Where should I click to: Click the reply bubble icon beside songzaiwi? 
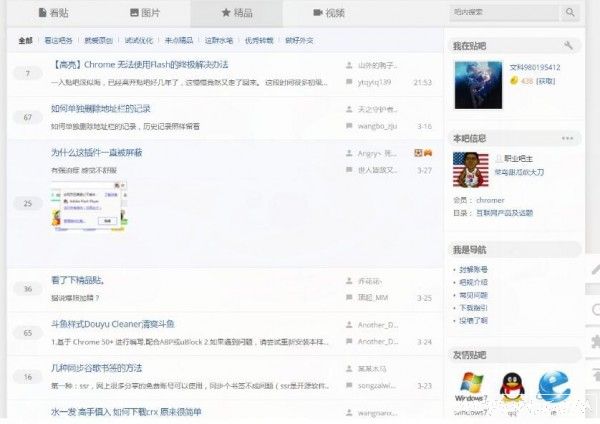pos(349,385)
